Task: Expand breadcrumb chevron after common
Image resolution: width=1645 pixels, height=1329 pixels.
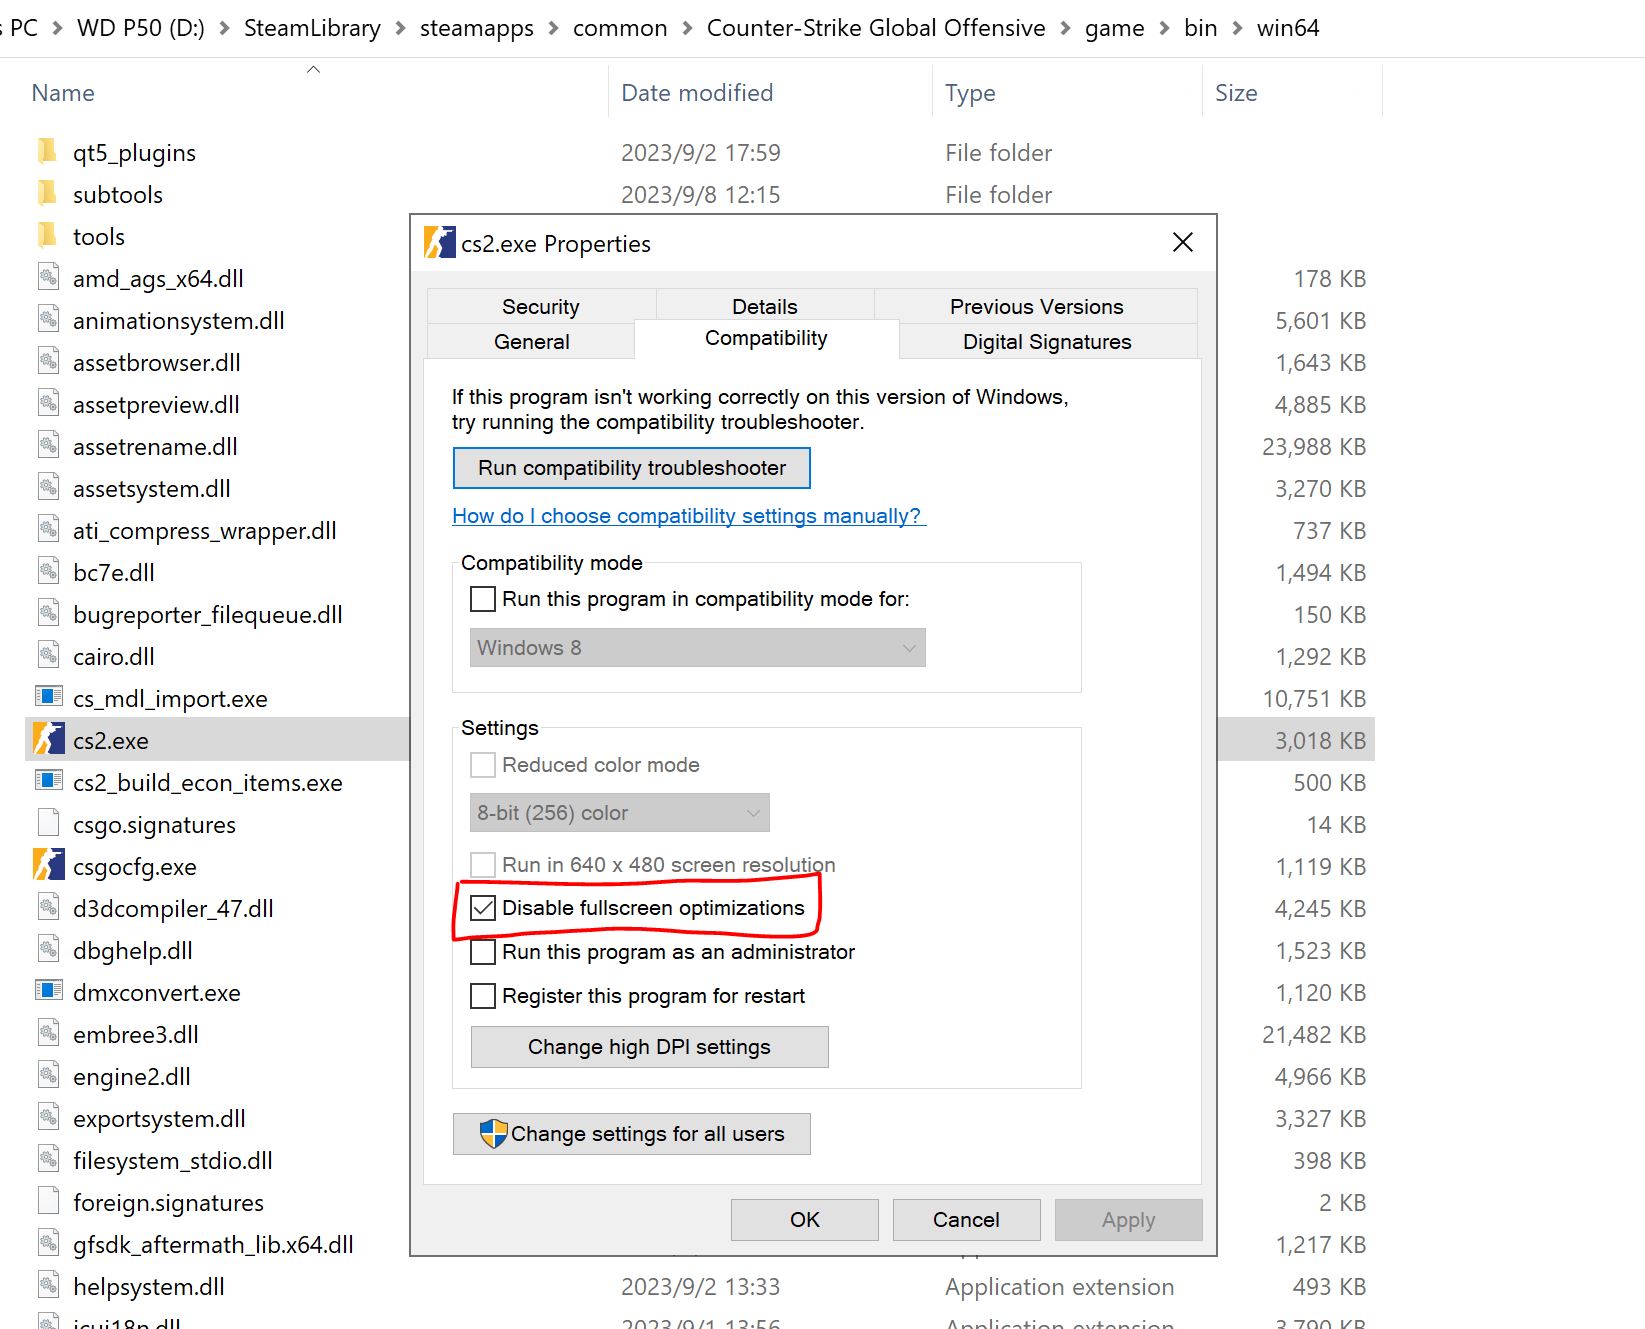Action: pyautogui.click(x=687, y=28)
